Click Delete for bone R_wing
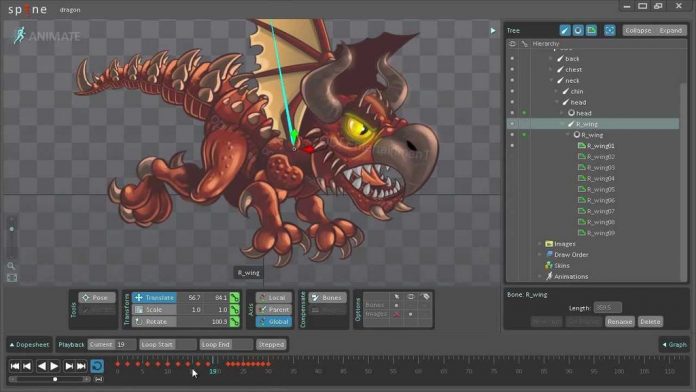Viewport: 696px width, 392px height. [650, 321]
